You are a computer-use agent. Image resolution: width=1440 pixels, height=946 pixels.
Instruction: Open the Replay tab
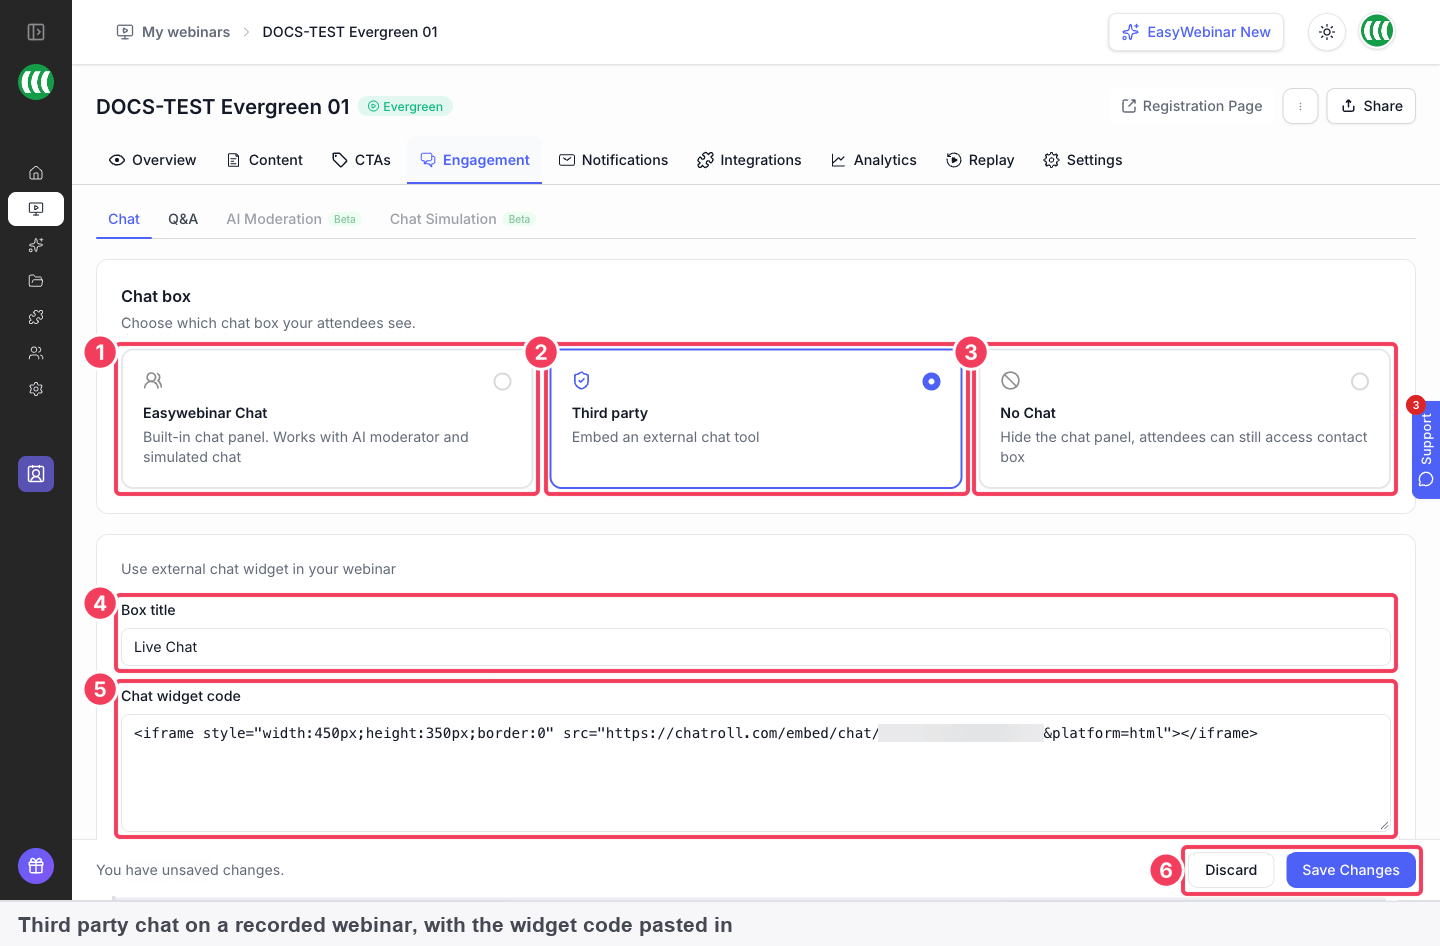(980, 160)
